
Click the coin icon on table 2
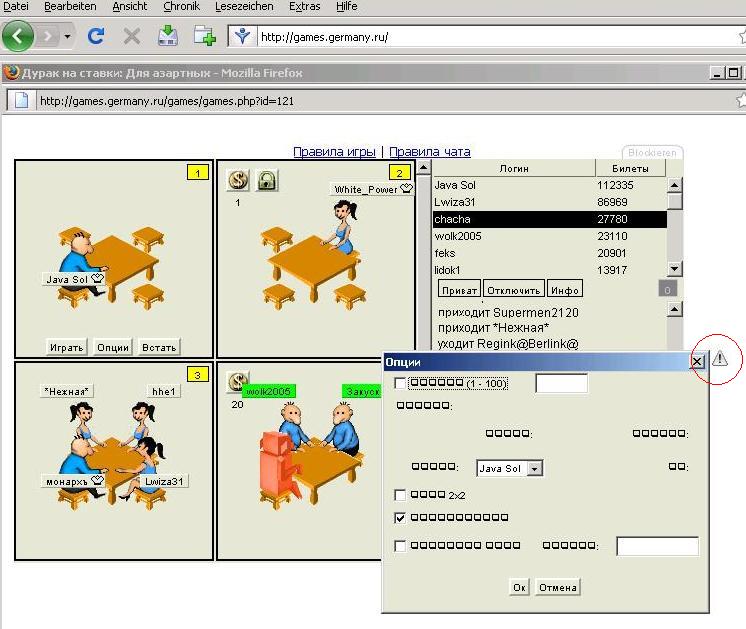coord(239,180)
